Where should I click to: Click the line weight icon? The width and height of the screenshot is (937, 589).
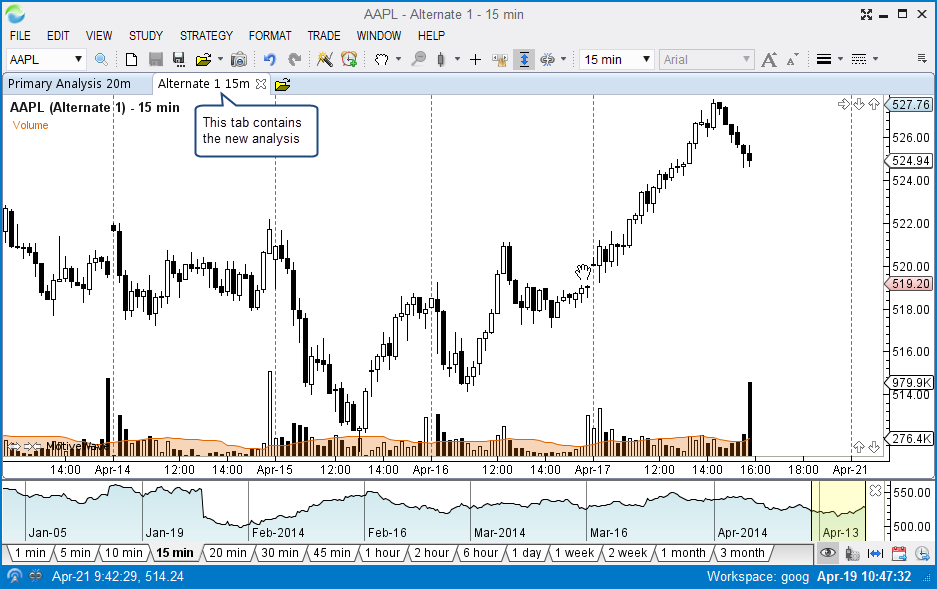pos(824,59)
